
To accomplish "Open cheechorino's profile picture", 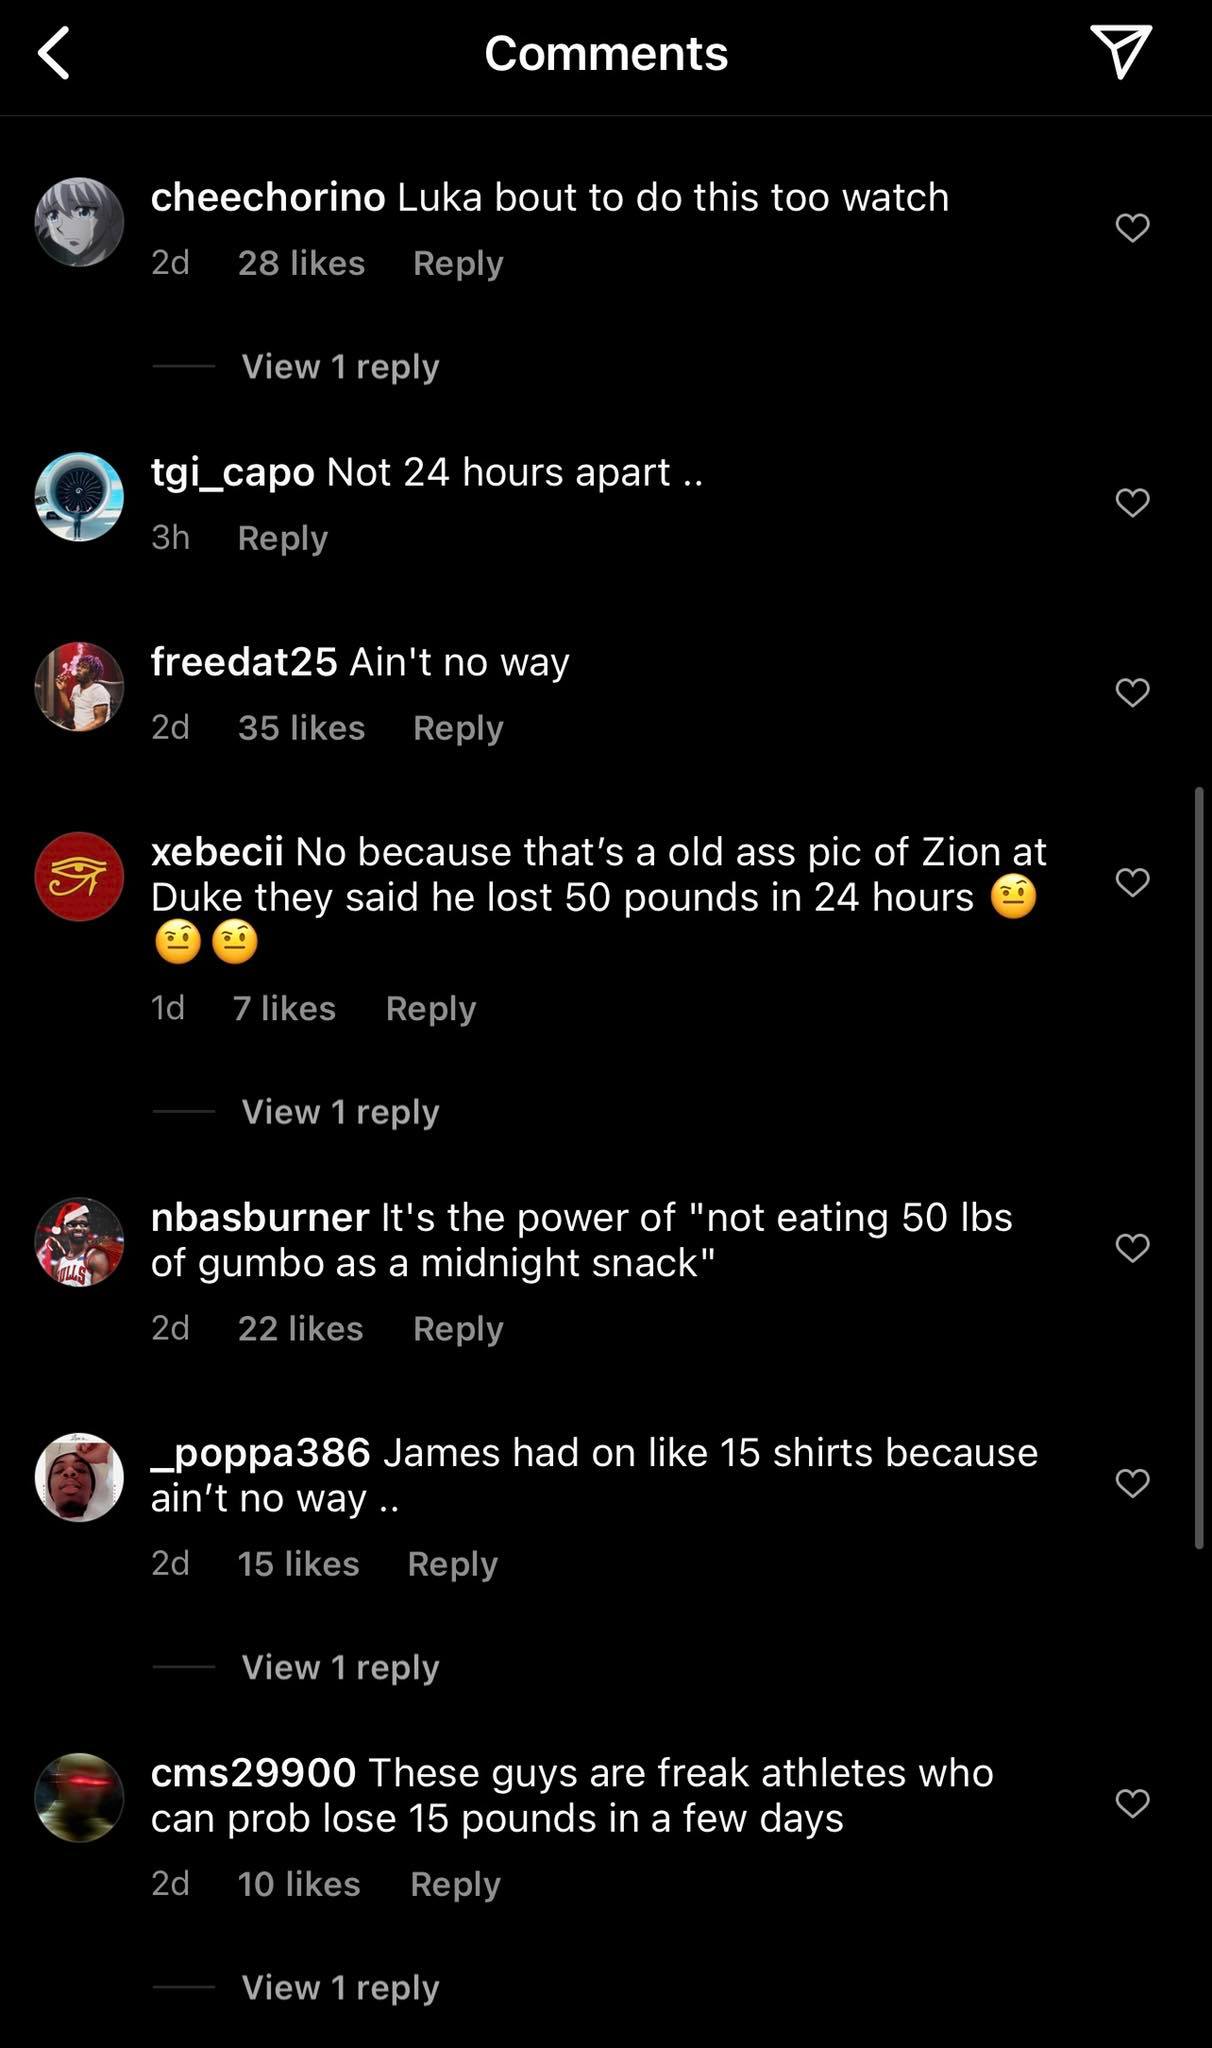I will pyautogui.click(x=79, y=222).
